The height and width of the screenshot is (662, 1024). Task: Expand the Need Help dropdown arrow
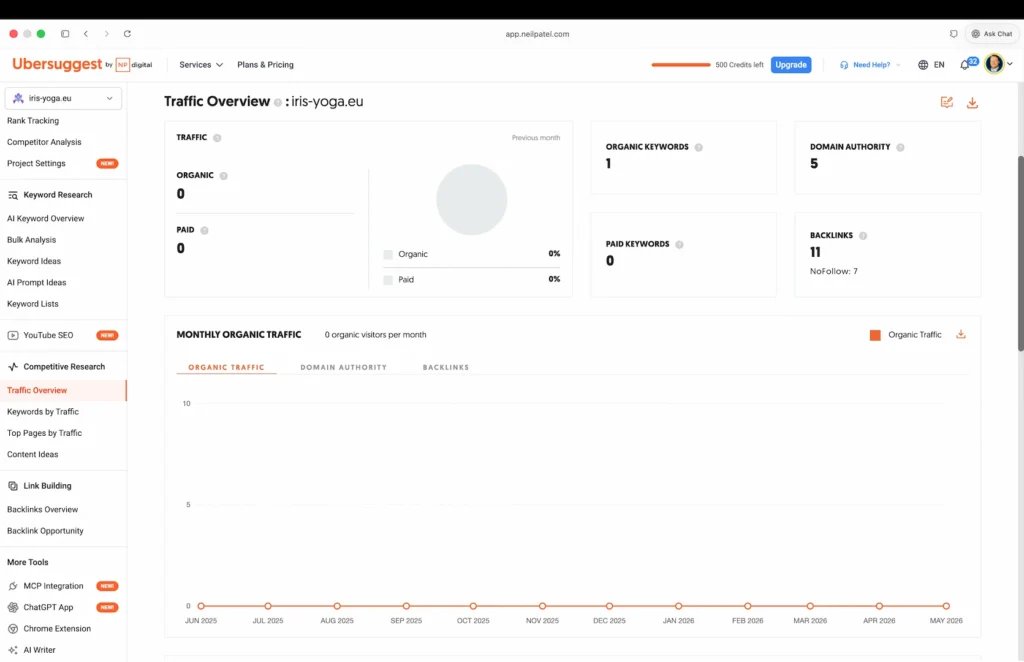click(898, 65)
